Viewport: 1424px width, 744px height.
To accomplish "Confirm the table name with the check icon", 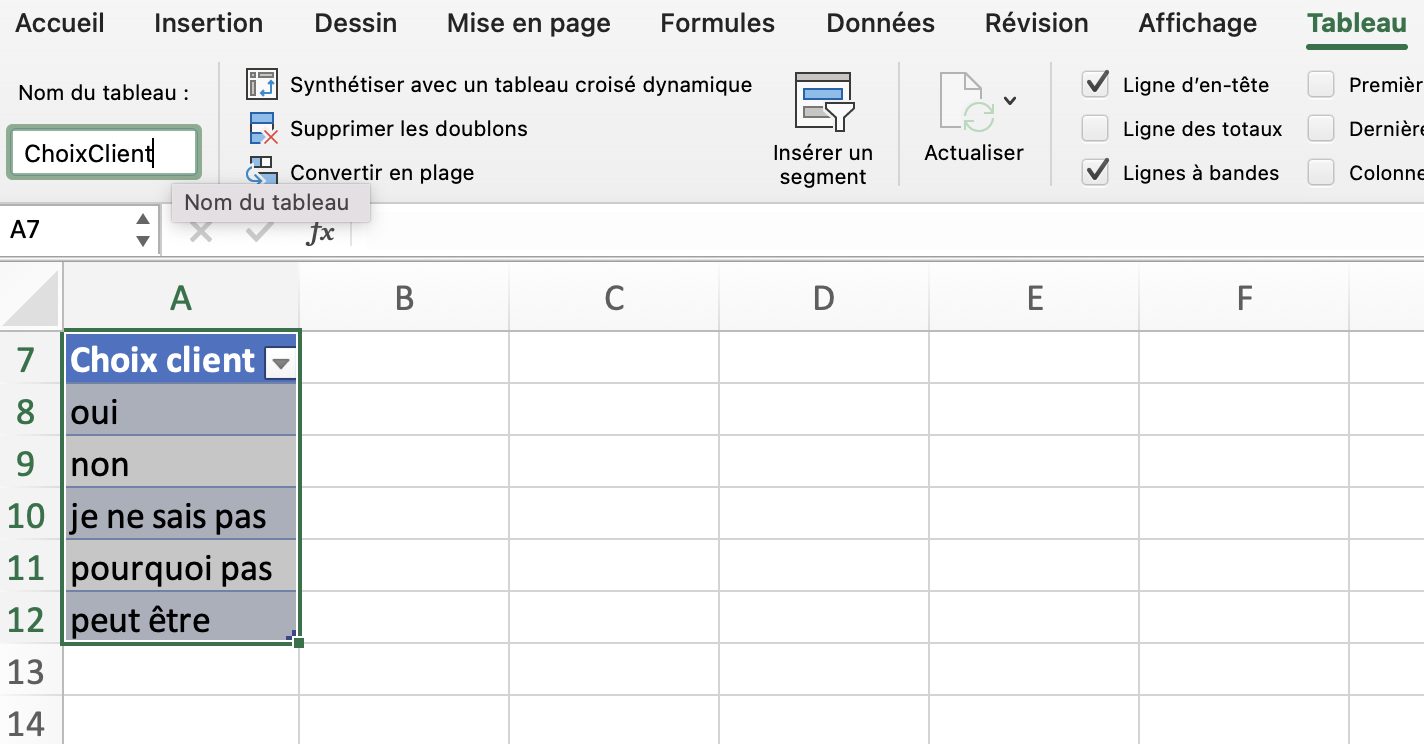I will click(x=258, y=231).
